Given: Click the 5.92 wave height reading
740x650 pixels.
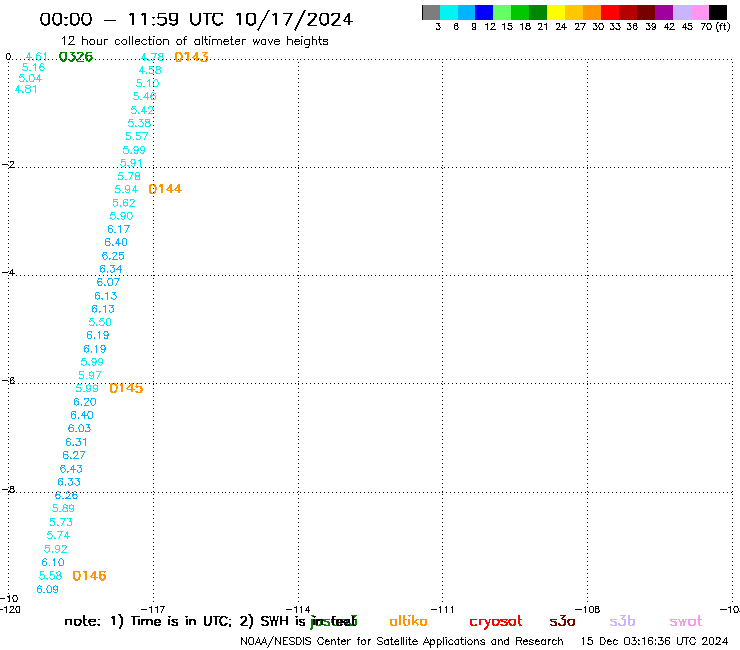Looking at the screenshot, I should click(56, 549).
